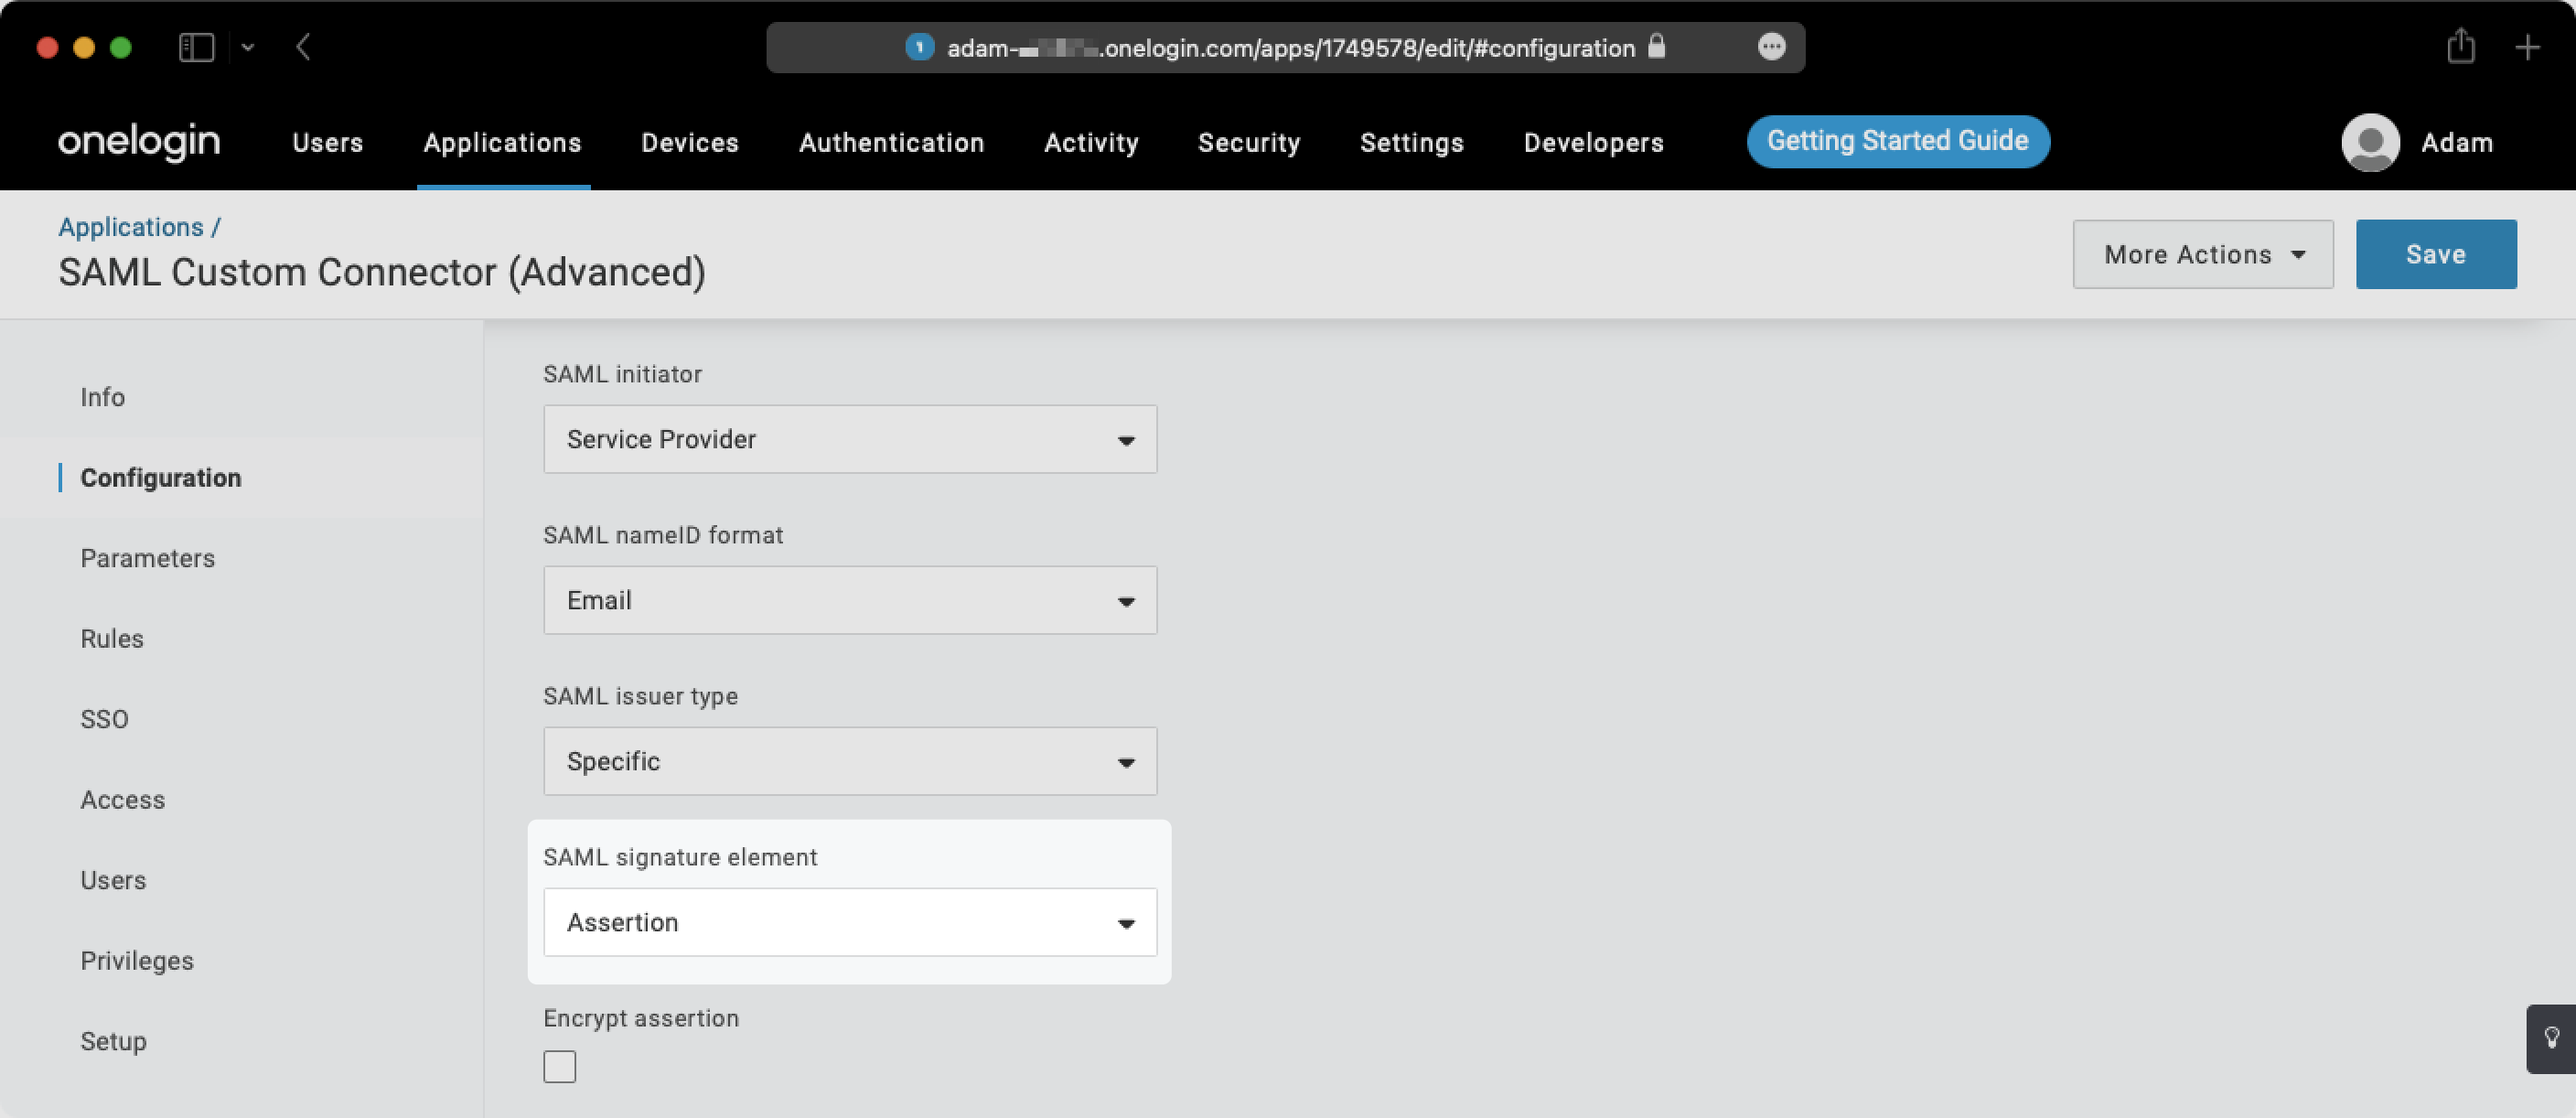Toggle the browser sidebar icon

(x=196, y=46)
